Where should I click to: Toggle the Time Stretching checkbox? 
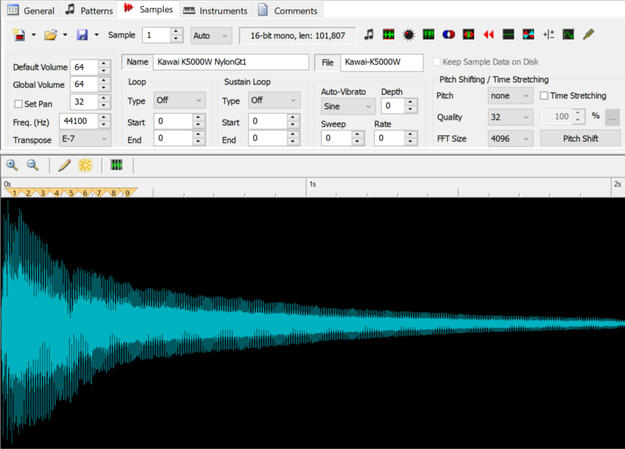tap(544, 96)
